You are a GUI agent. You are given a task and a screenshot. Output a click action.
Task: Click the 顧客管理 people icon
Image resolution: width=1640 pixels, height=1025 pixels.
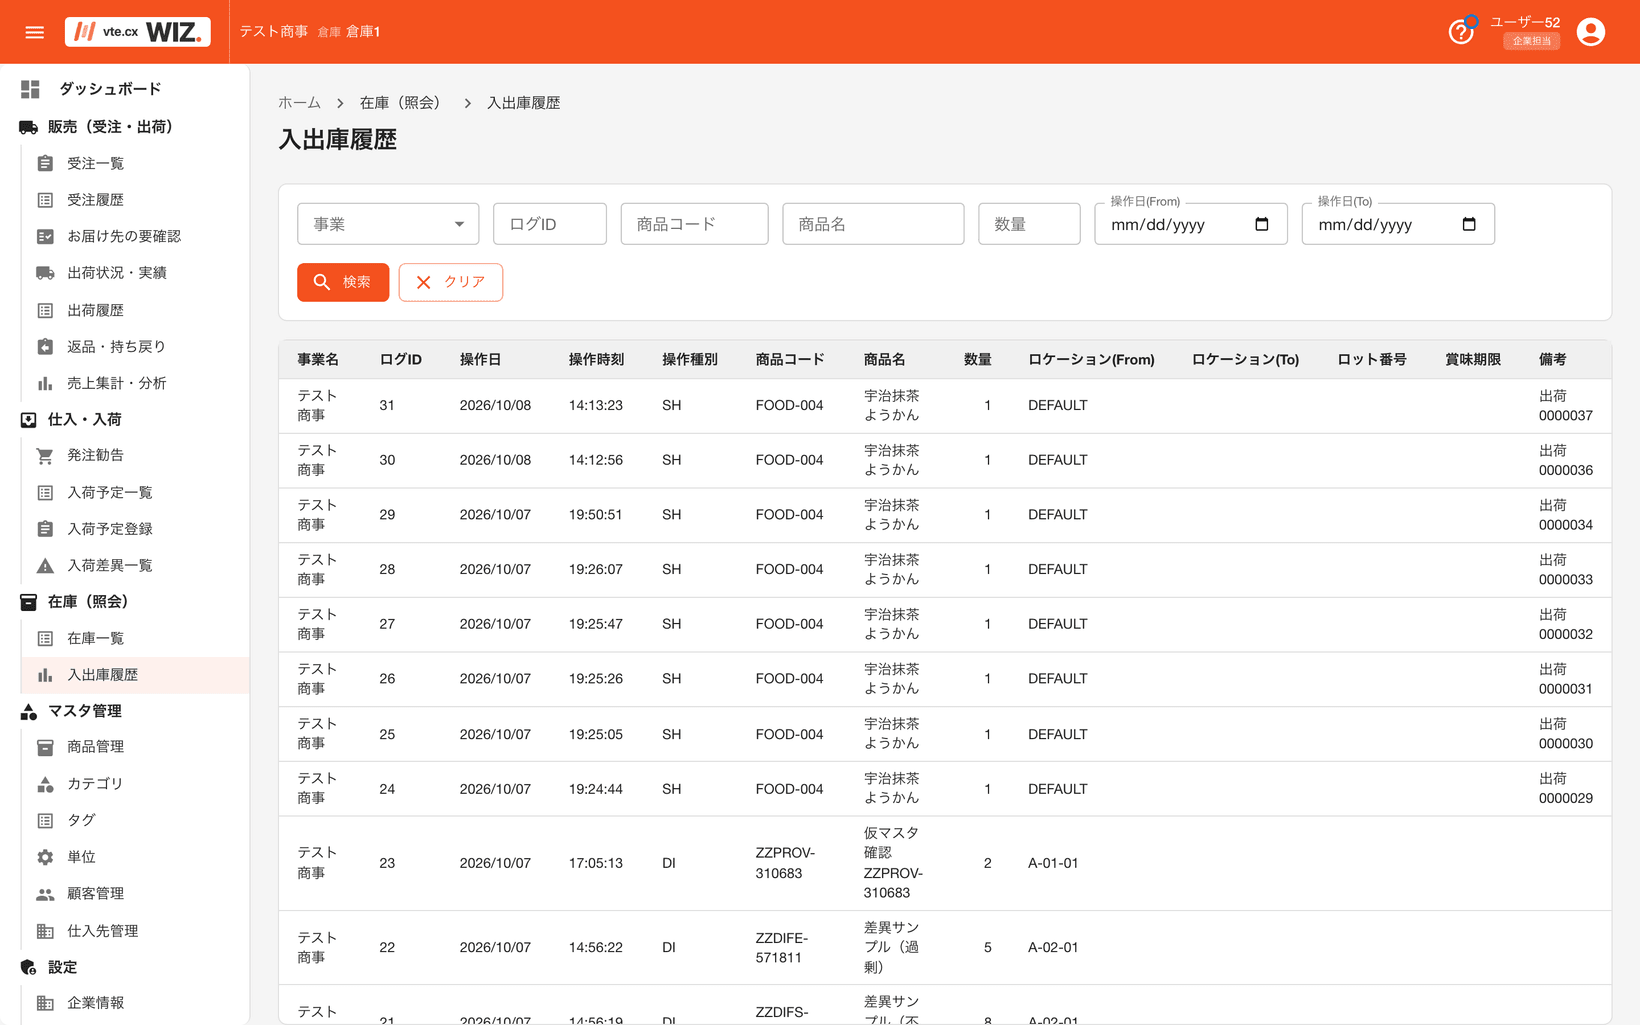[x=45, y=894]
